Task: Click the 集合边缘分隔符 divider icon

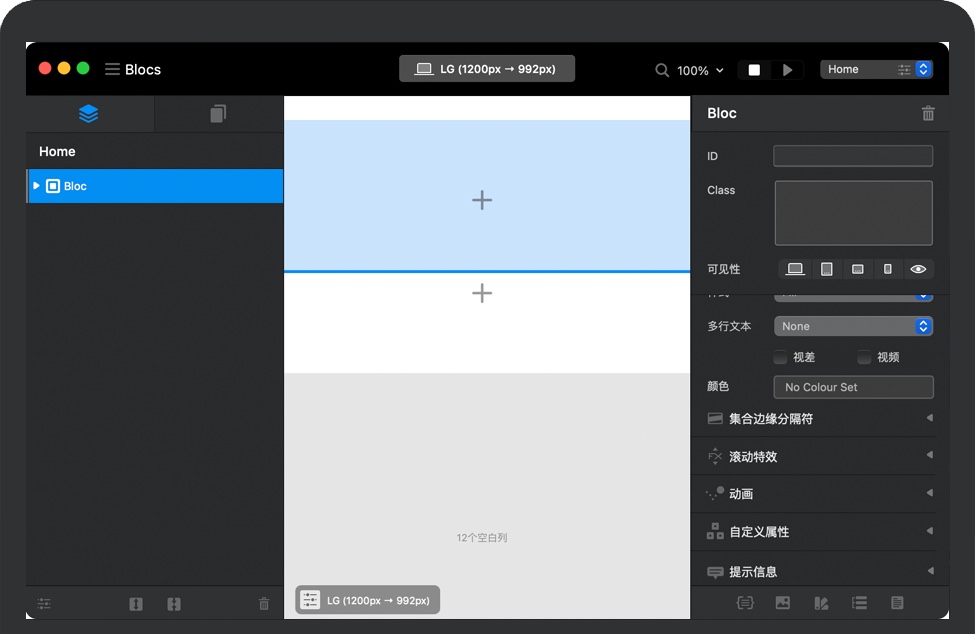Action: pyautogui.click(x=715, y=418)
